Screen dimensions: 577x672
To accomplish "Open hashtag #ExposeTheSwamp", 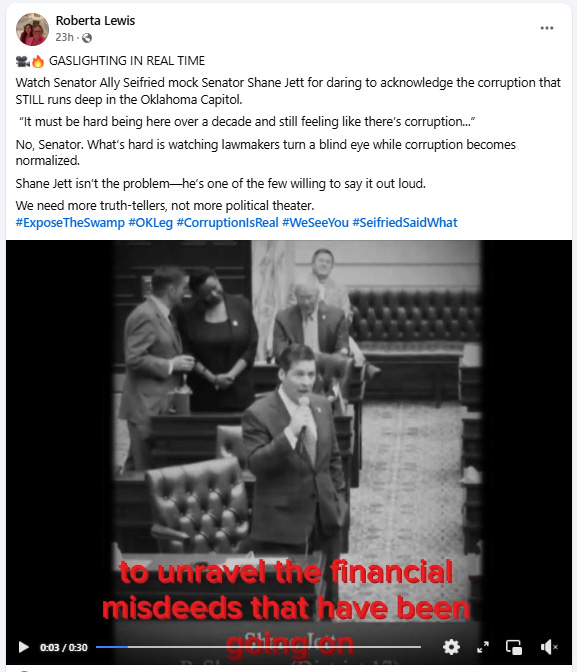I will pos(70,223).
